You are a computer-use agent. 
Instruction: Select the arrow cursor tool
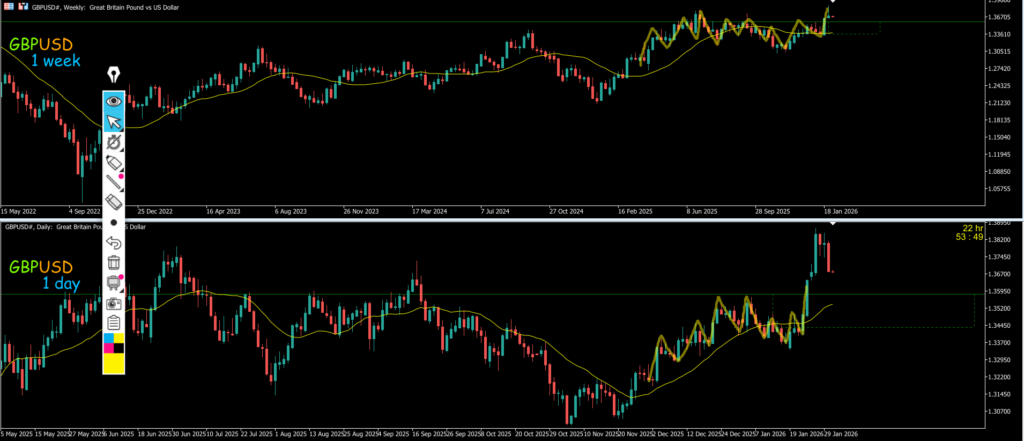114,121
